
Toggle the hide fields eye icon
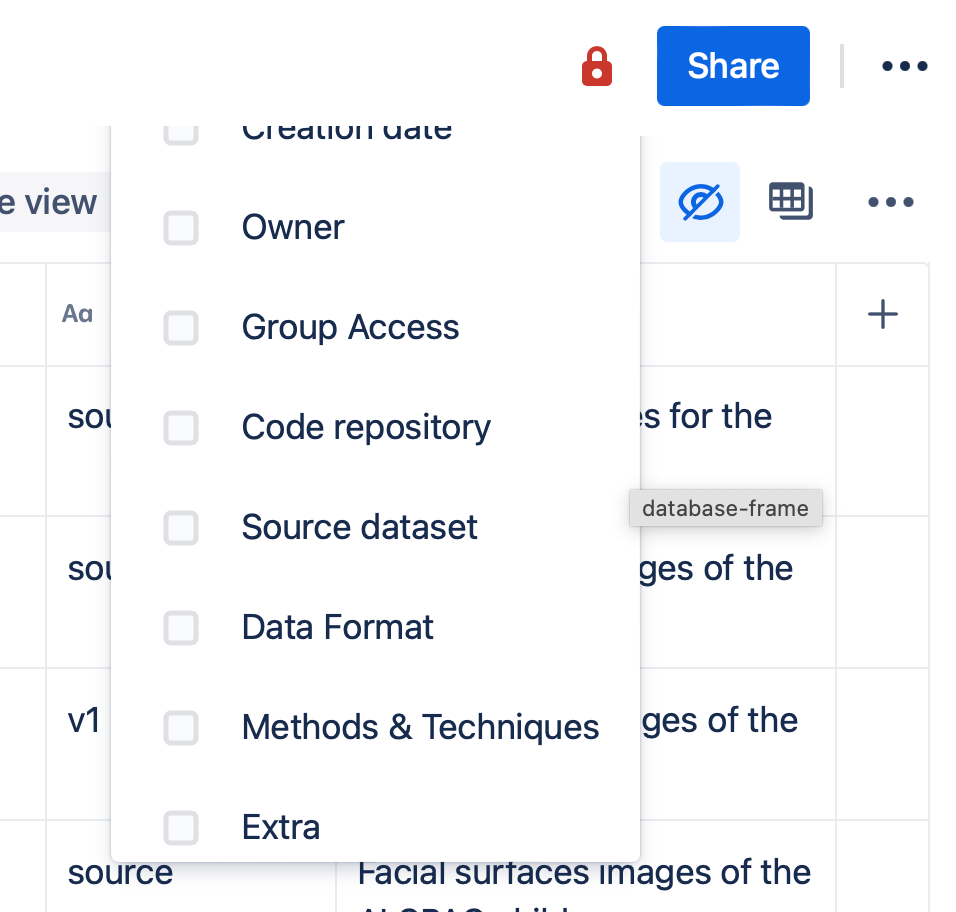[700, 202]
